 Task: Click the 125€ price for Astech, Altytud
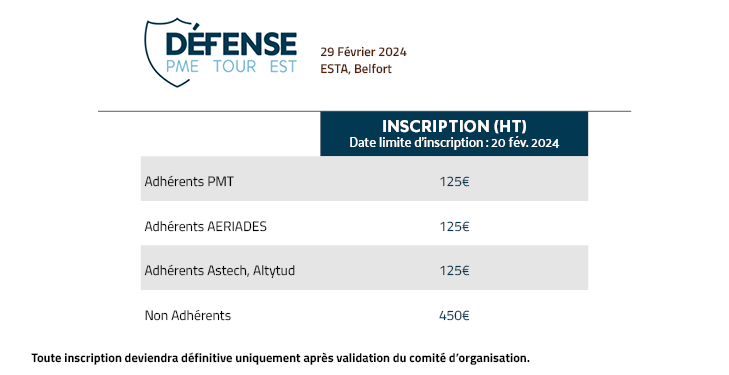(x=454, y=270)
